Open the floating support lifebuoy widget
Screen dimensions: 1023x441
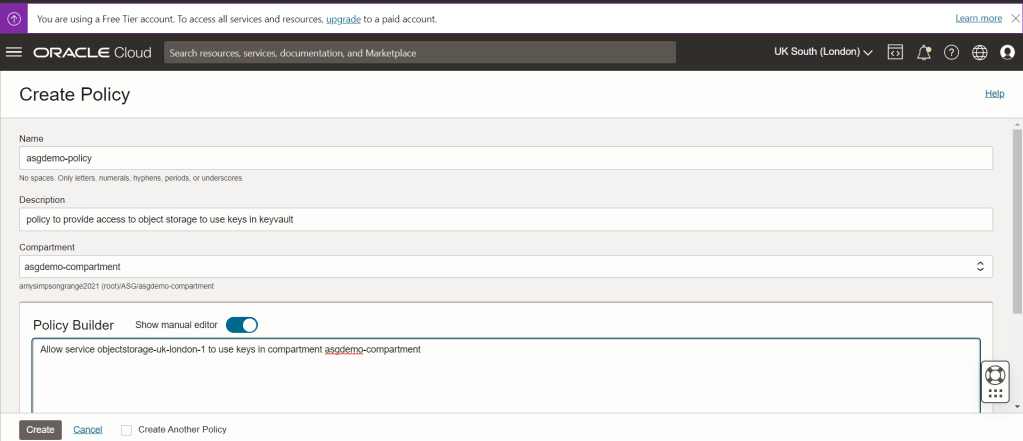pyautogui.click(x=994, y=377)
